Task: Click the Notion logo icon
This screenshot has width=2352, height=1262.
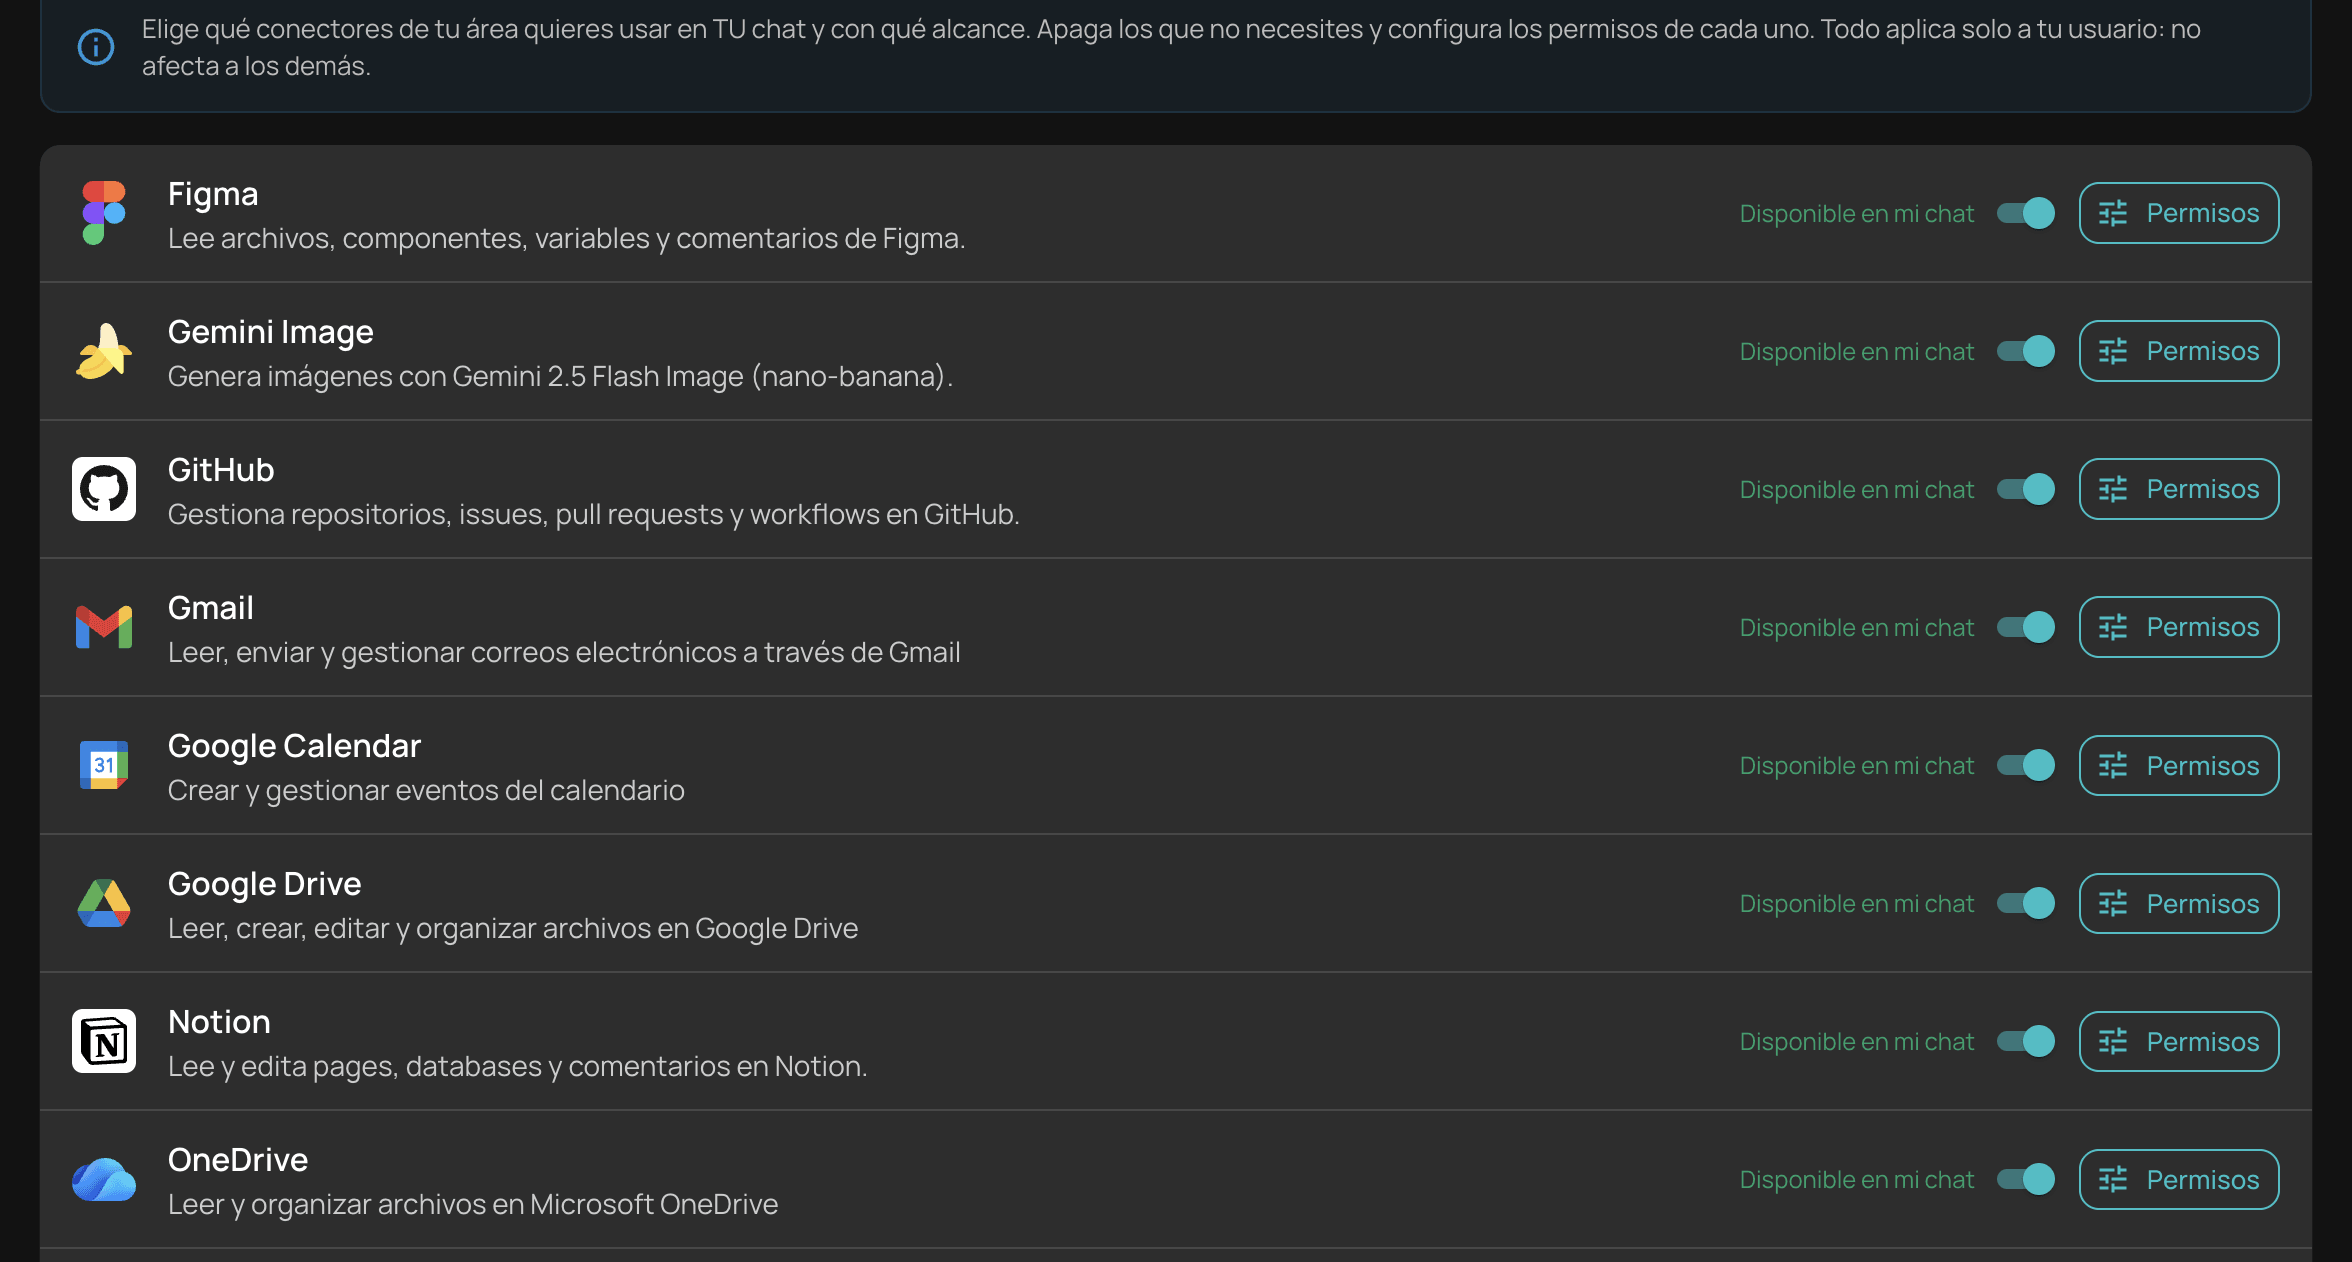Action: (104, 1041)
